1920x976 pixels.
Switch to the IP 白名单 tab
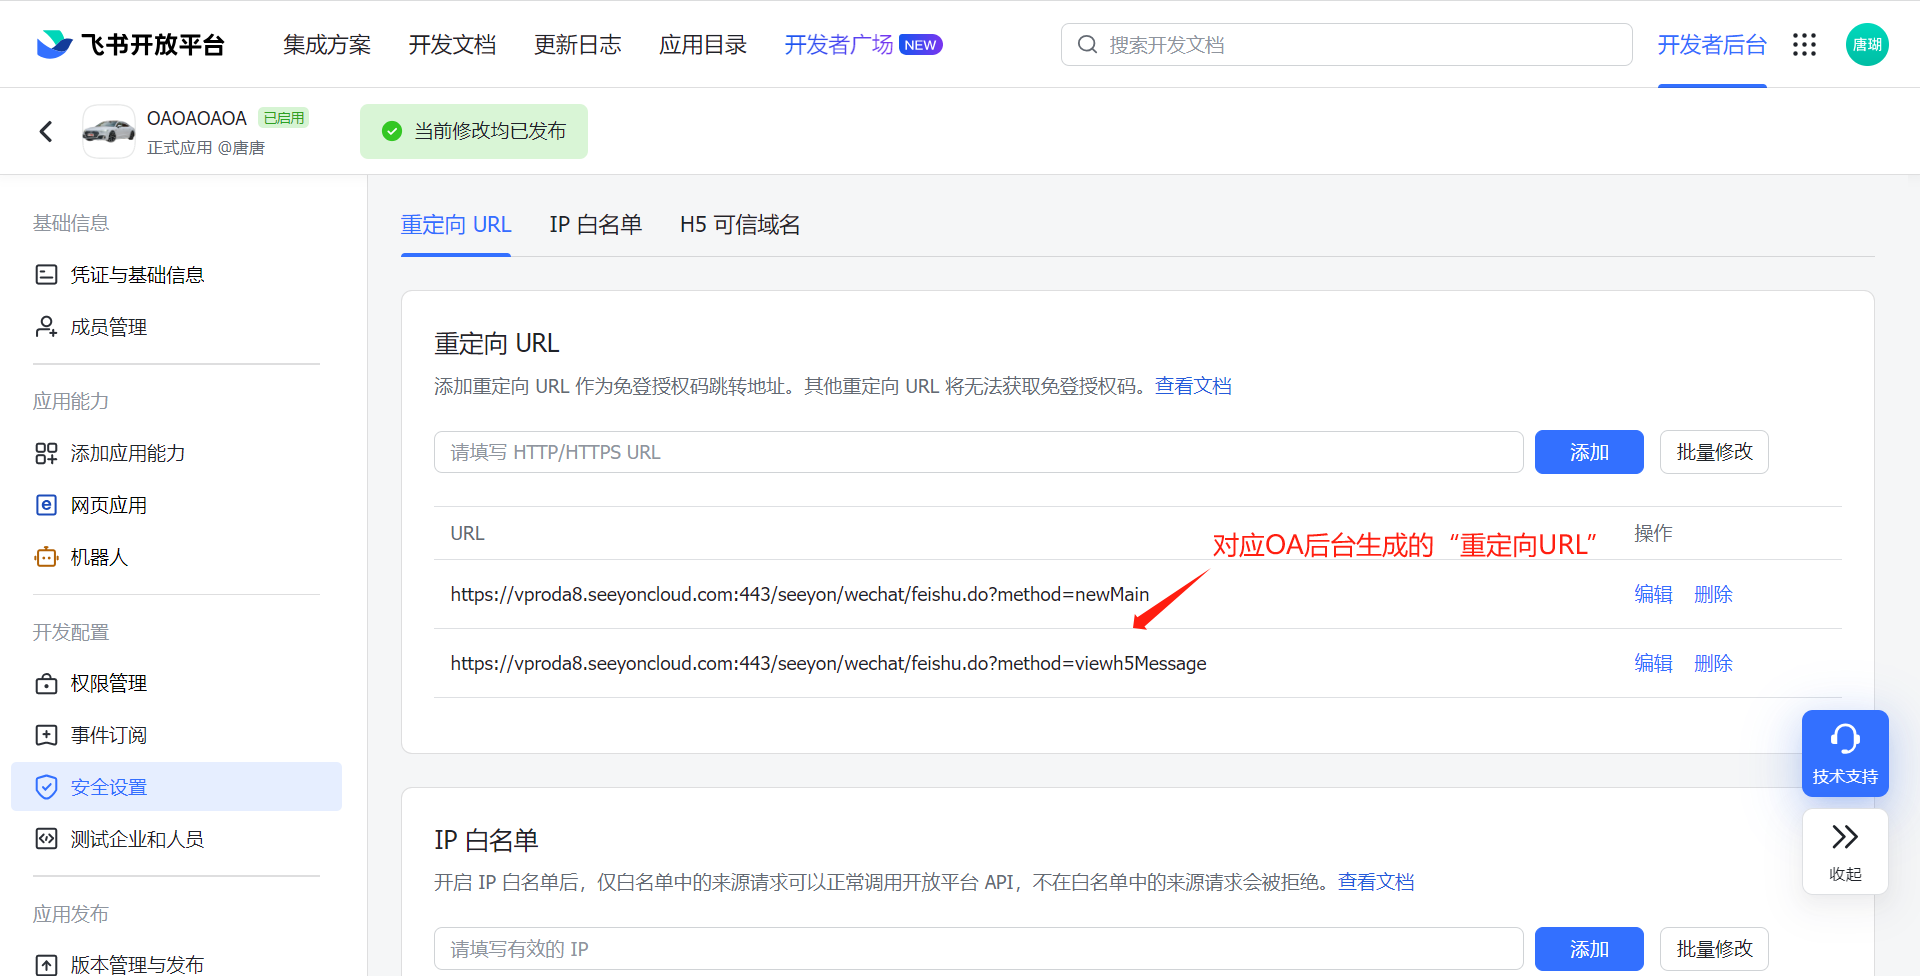(595, 225)
